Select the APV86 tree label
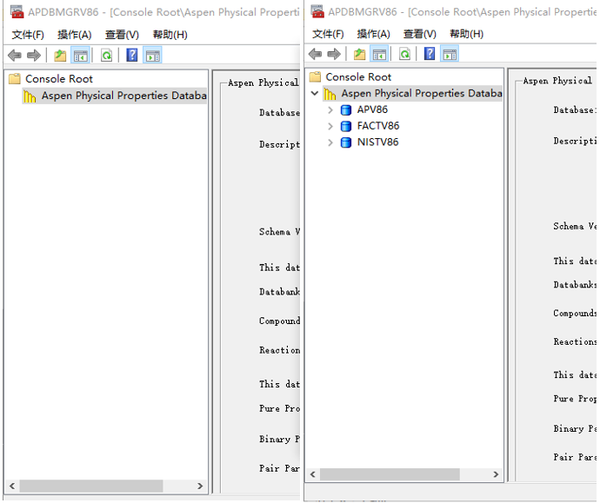Screen dimensions: 600x503 tap(372, 110)
